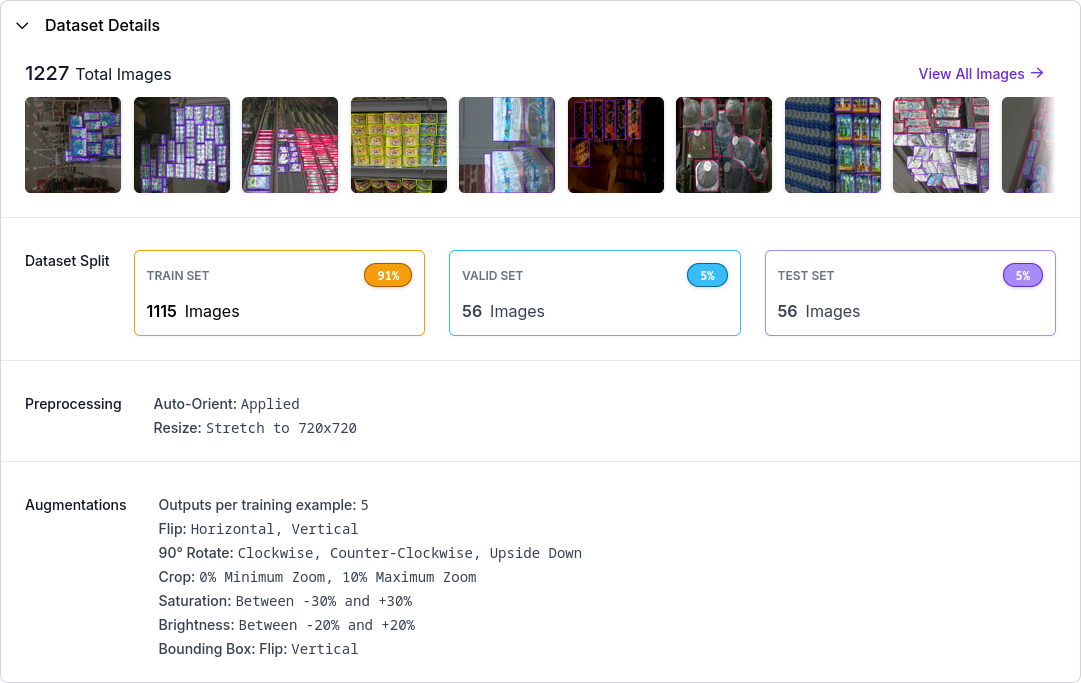Click the 'Flip: Horizontal, Vertical' line
The height and width of the screenshot is (683, 1081).
[x=259, y=529]
